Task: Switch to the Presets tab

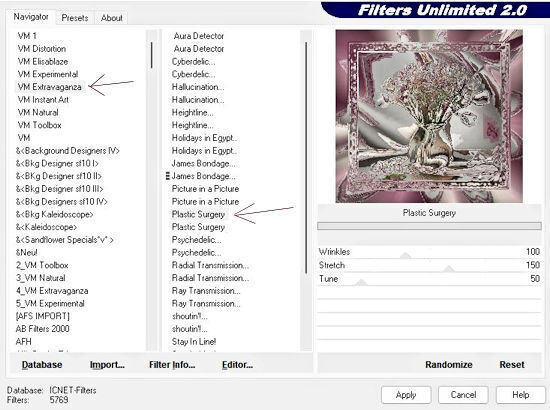Action: pyautogui.click(x=75, y=18)
